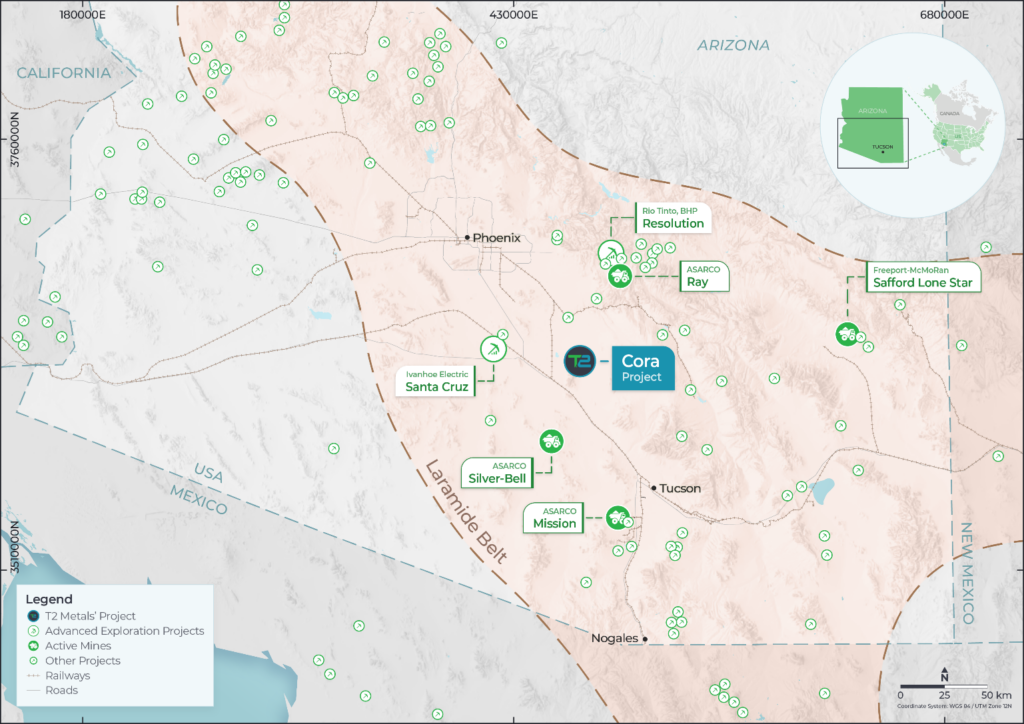Select the Advanced Exploration Projects legend icon
The width and height of the screenshot is (1024, 724).
coord(33,631)
